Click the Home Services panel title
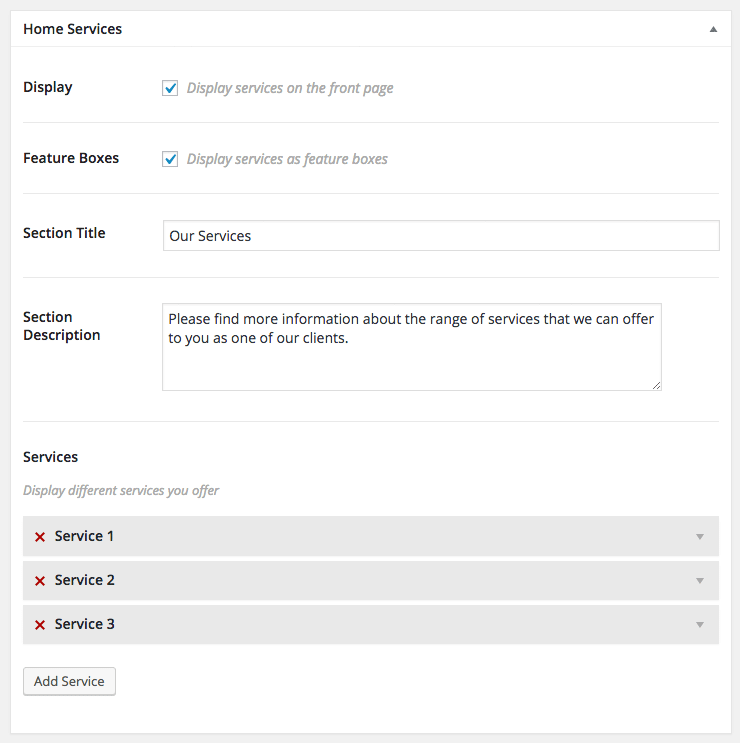The image size is (740, 743). 72,29
